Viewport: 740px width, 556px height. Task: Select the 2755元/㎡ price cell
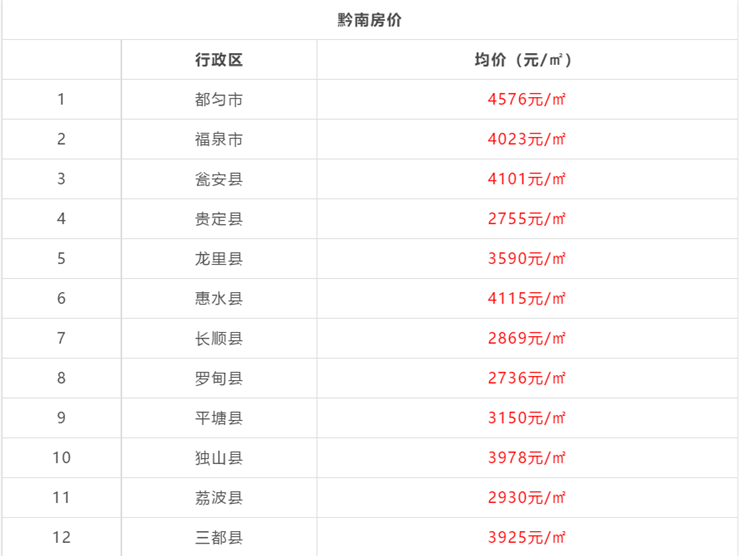pos(527,219)
